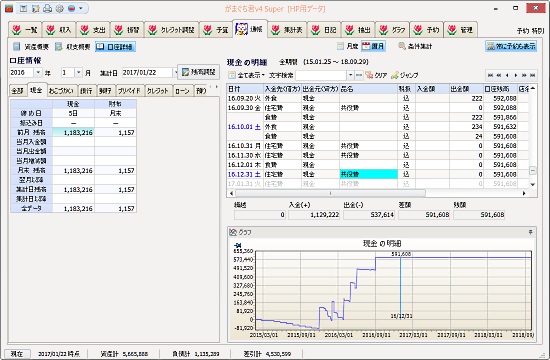Click the round red-blue quick-access icon
The width and height of the screenshot is (550, 360).
(x=71, y=8)
